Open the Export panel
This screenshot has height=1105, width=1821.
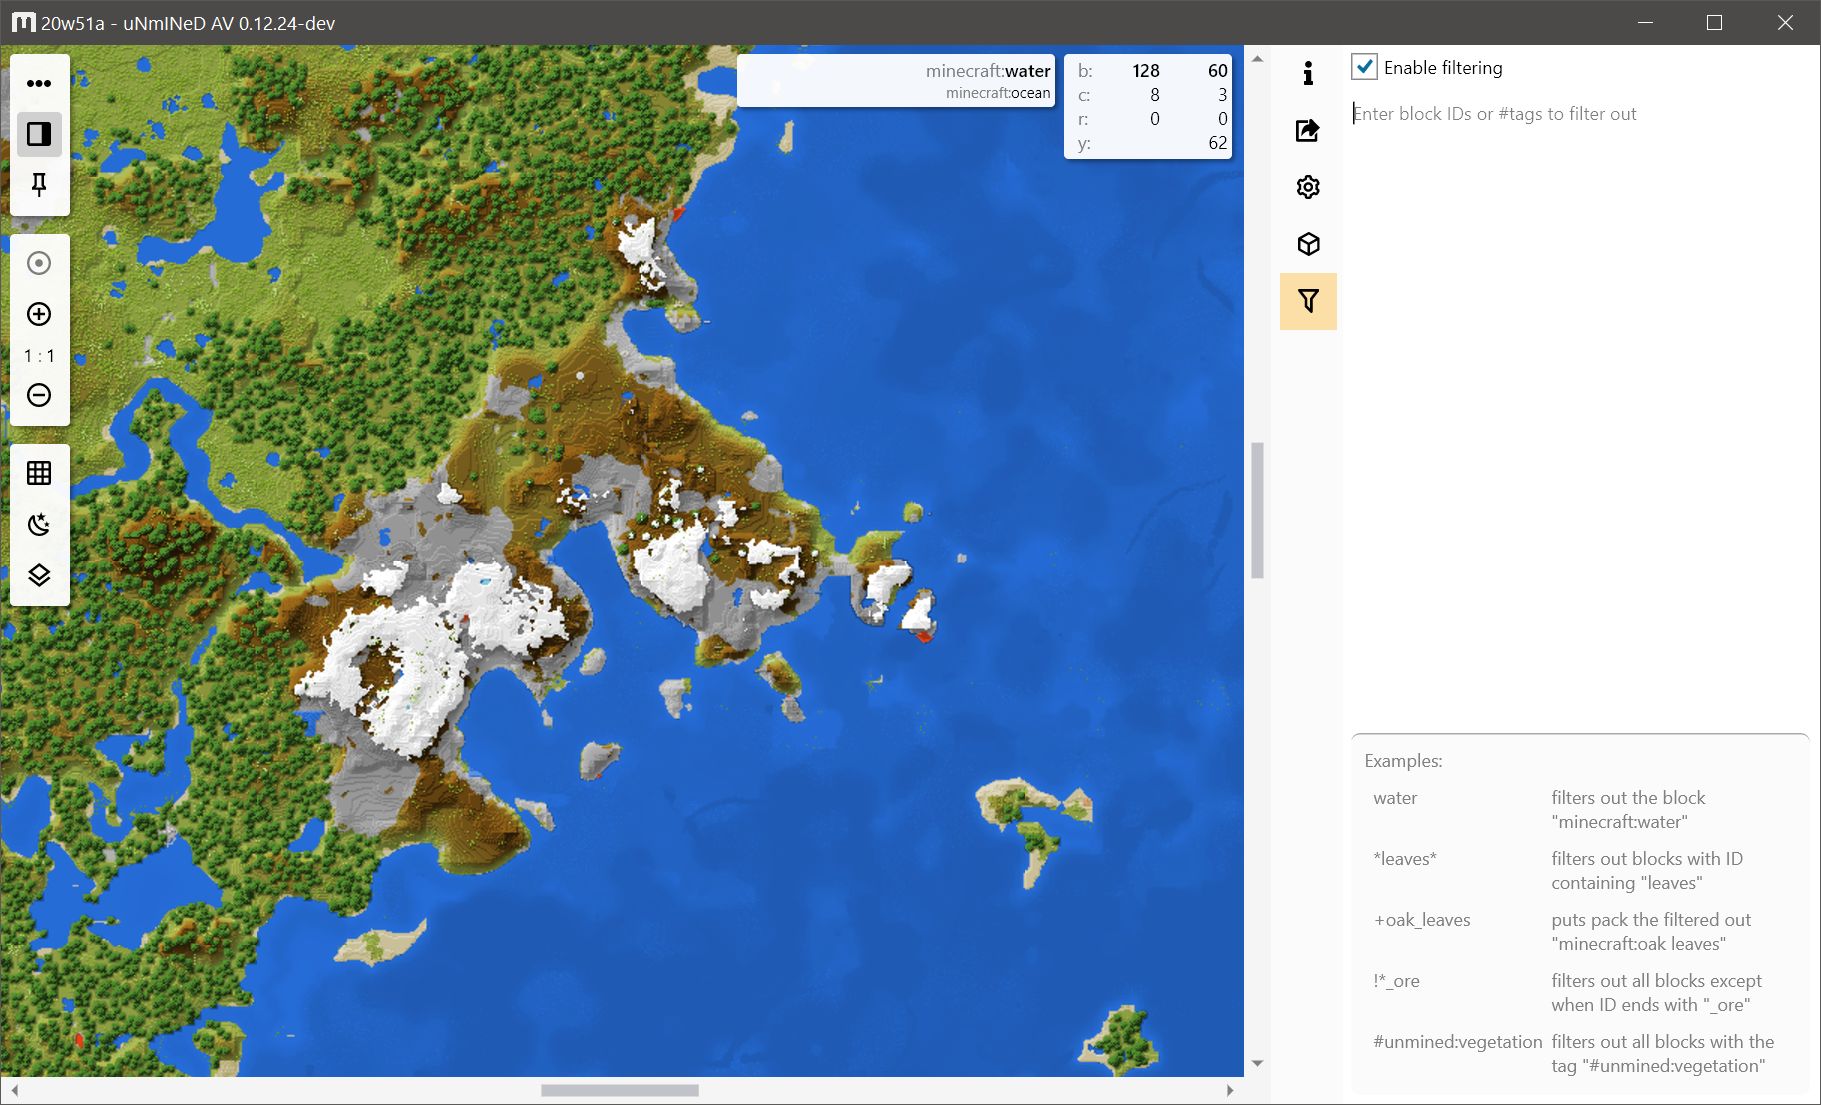(1309, 131)
